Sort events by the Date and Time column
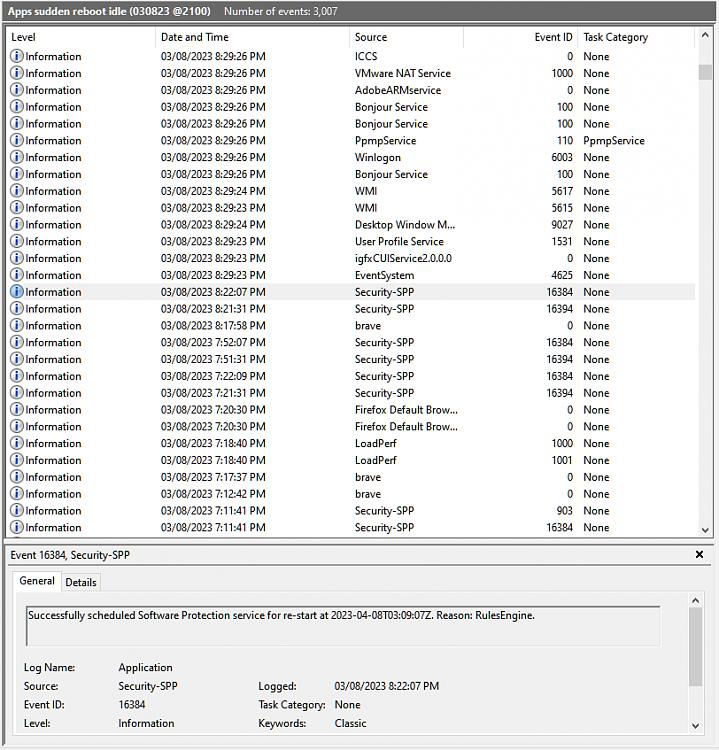The width and height of the screenshot is (719, 750). click(252, 37)
